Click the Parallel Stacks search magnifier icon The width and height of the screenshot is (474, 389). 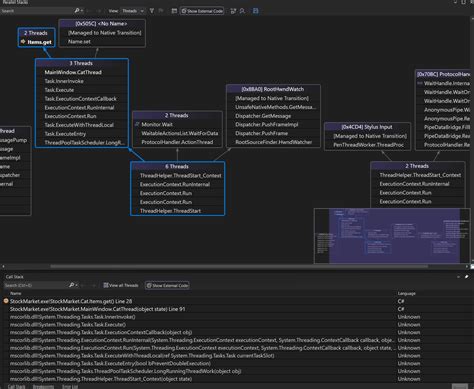(x=77, y=11)
